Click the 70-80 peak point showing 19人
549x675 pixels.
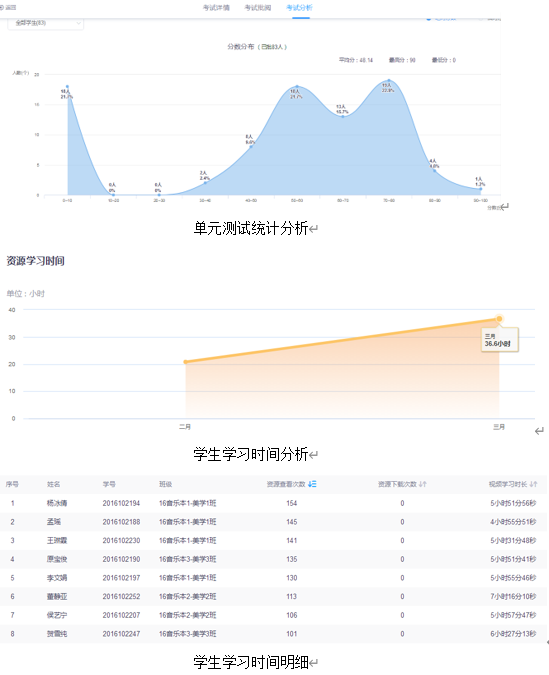click(x=389, y=81)
